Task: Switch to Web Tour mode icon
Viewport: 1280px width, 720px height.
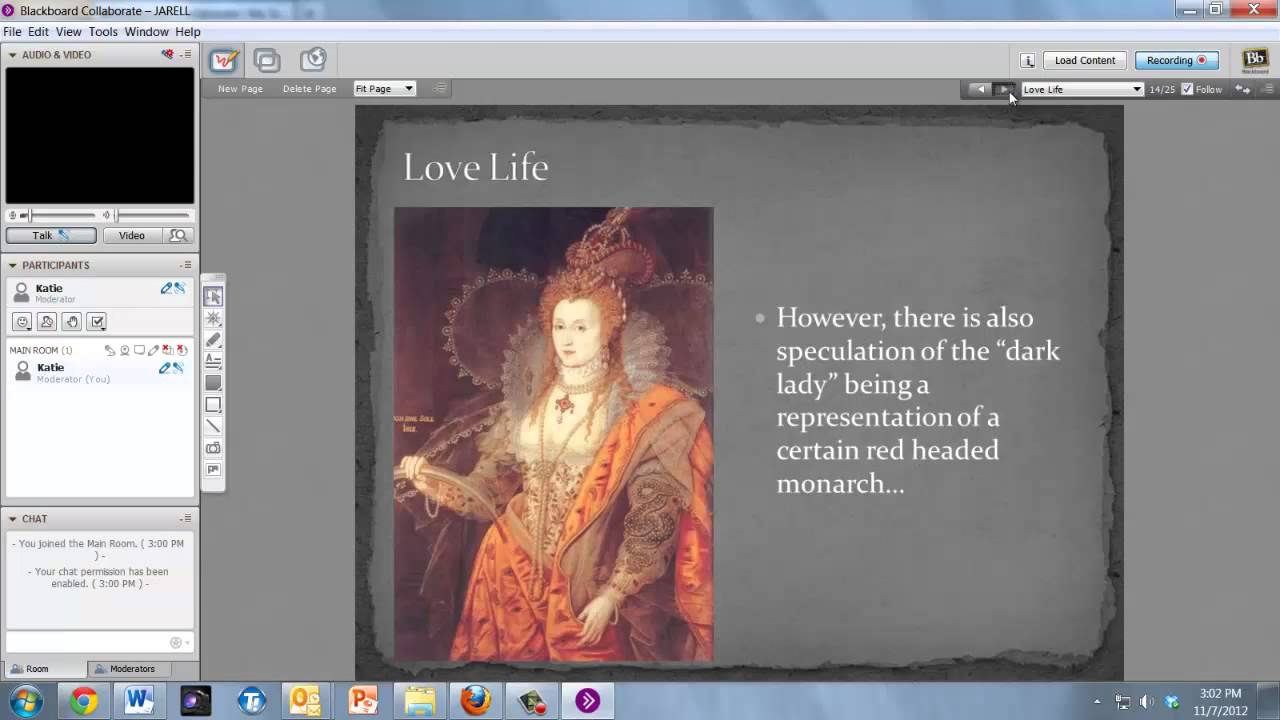Action: pos(313,60)
